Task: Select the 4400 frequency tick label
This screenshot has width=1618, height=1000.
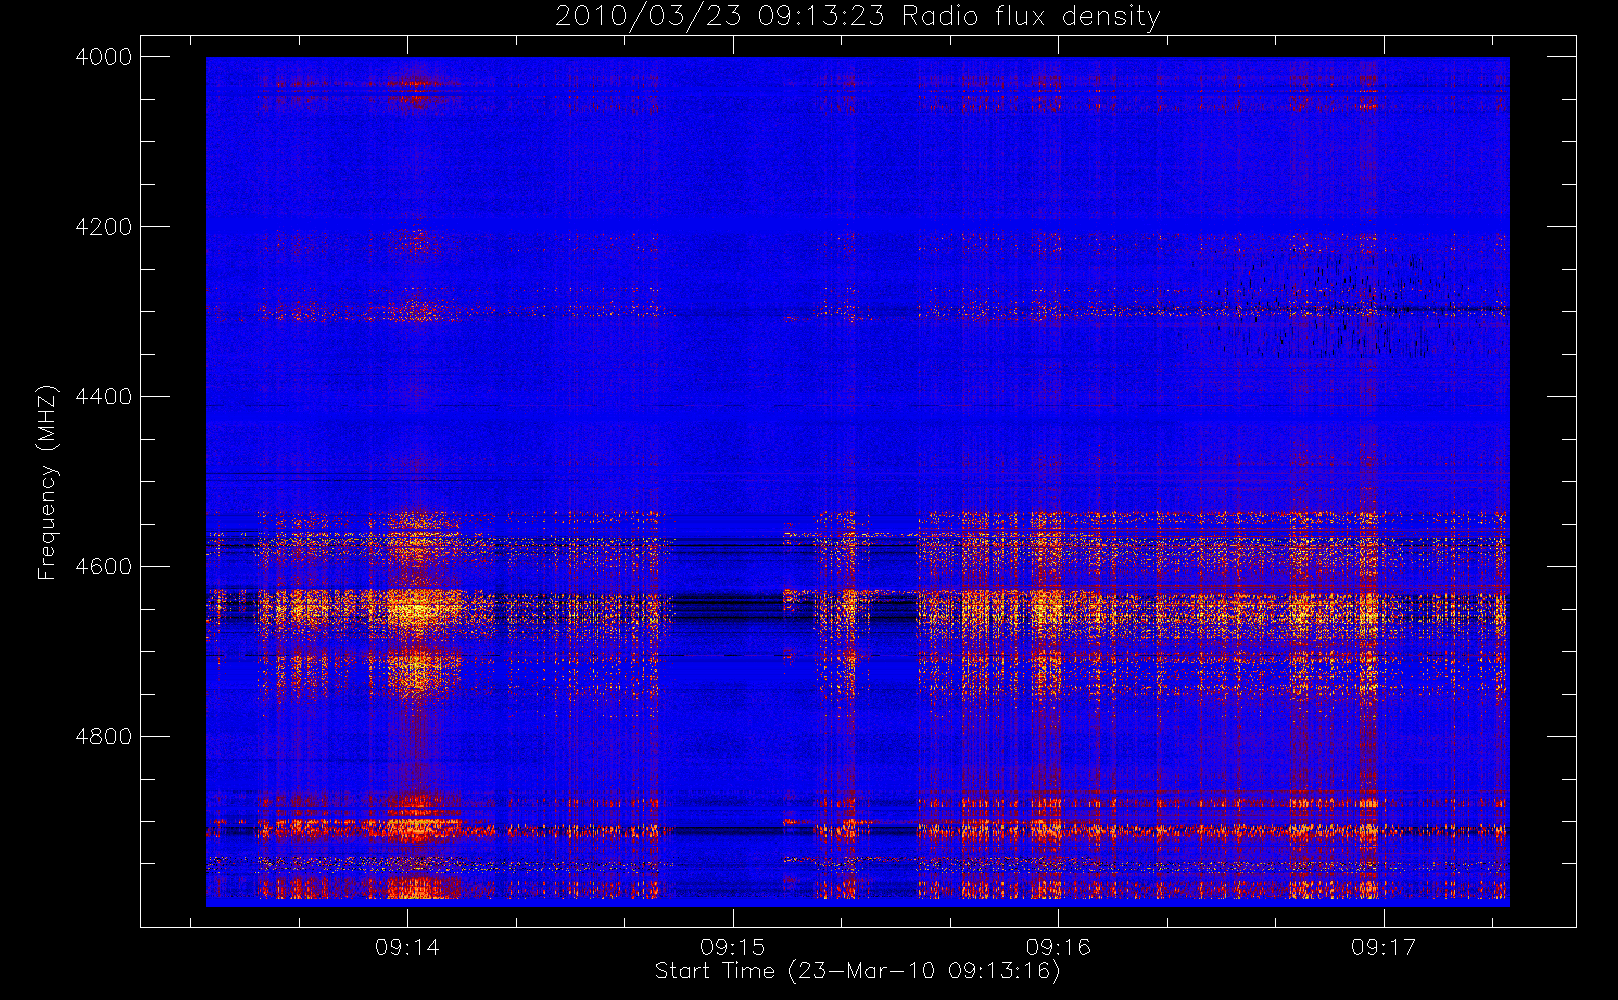Action: pos(104,397)
